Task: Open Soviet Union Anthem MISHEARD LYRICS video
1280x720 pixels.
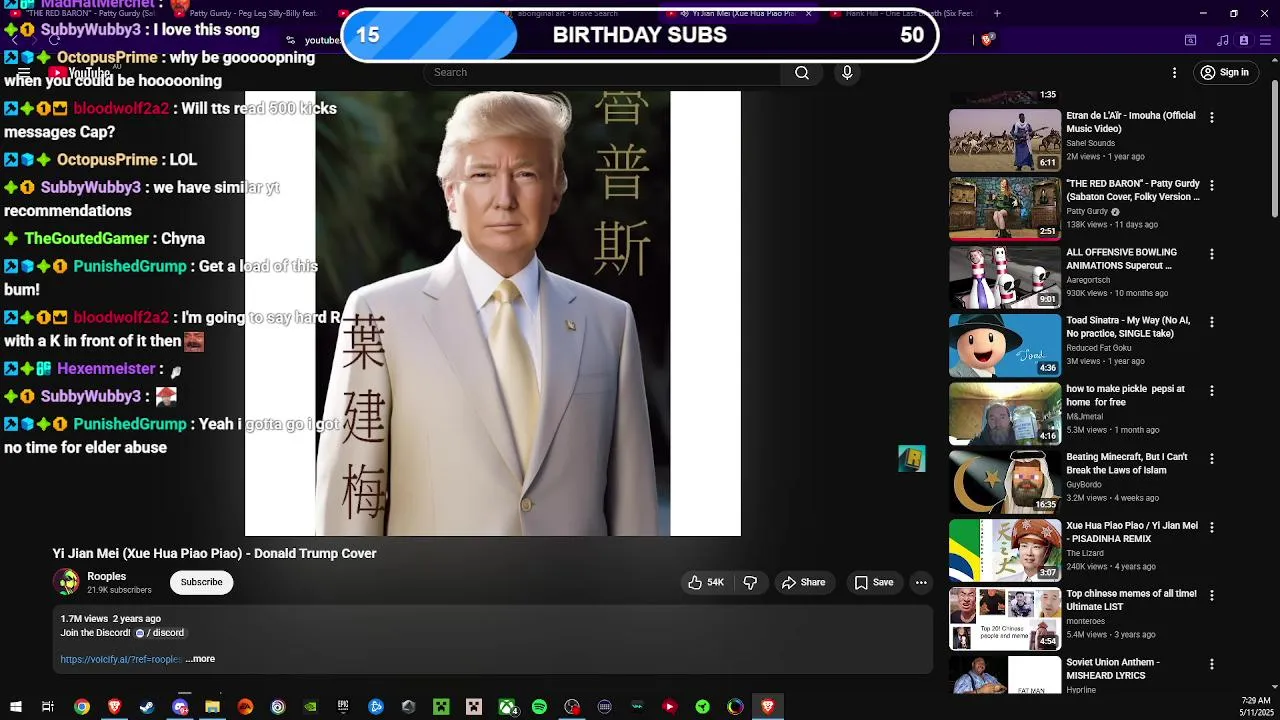Action: tap(1113, 668)
